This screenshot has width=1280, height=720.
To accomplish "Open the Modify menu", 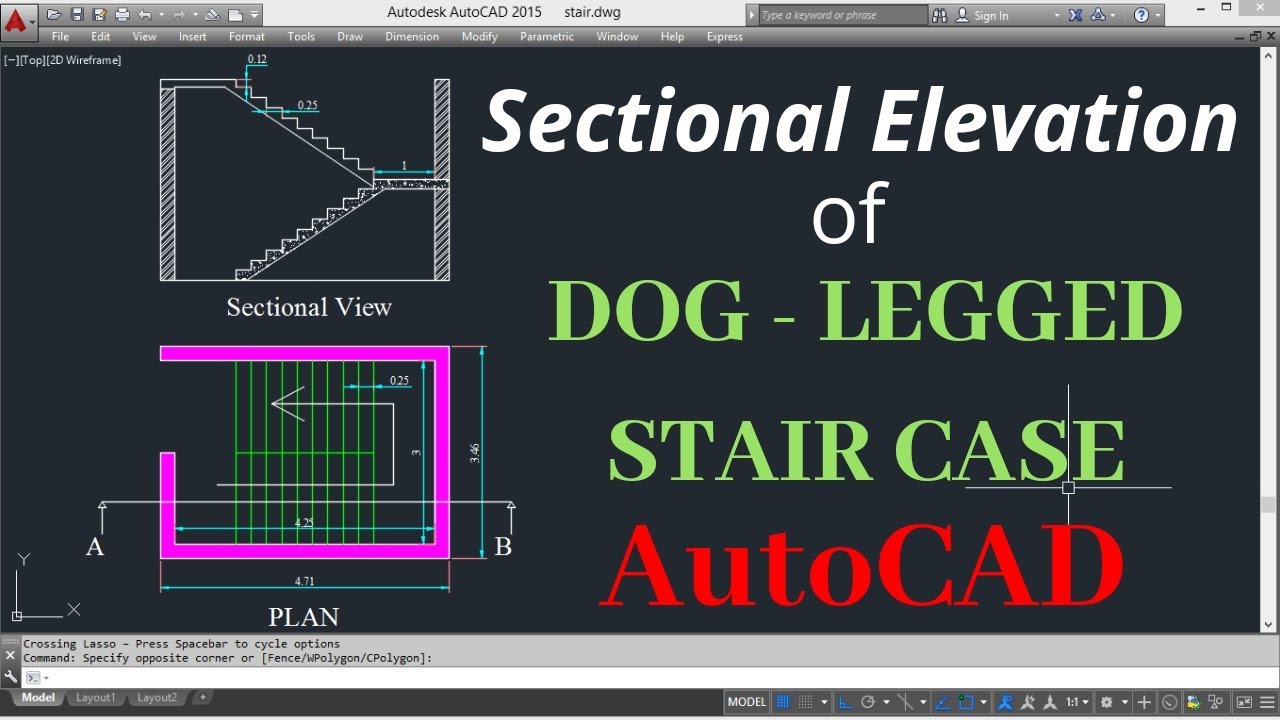I will [x=480, y=37].
